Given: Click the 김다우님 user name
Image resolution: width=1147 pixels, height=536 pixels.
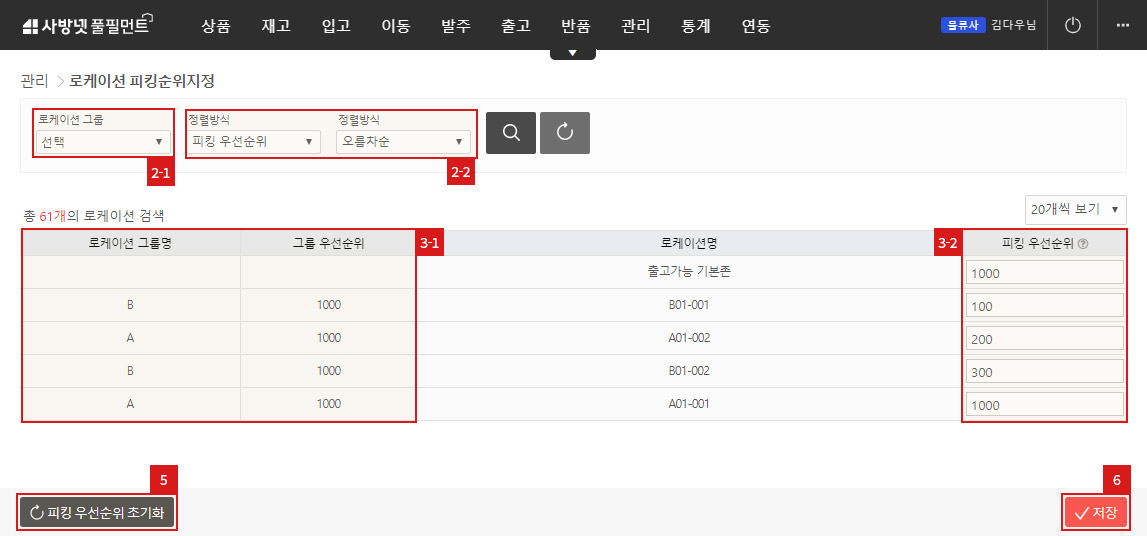Looking at the screenshot, I should pyautogui.click(x=1014, y=25).
